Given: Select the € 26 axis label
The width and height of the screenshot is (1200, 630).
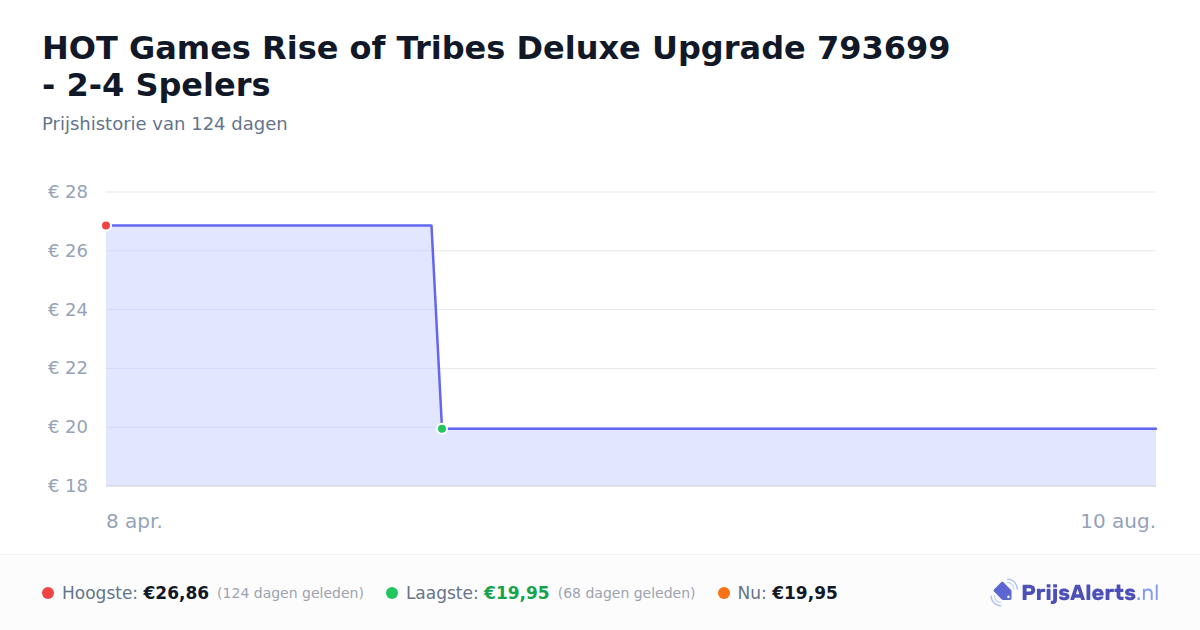Looking at the screenshot, I should [68, 251].
